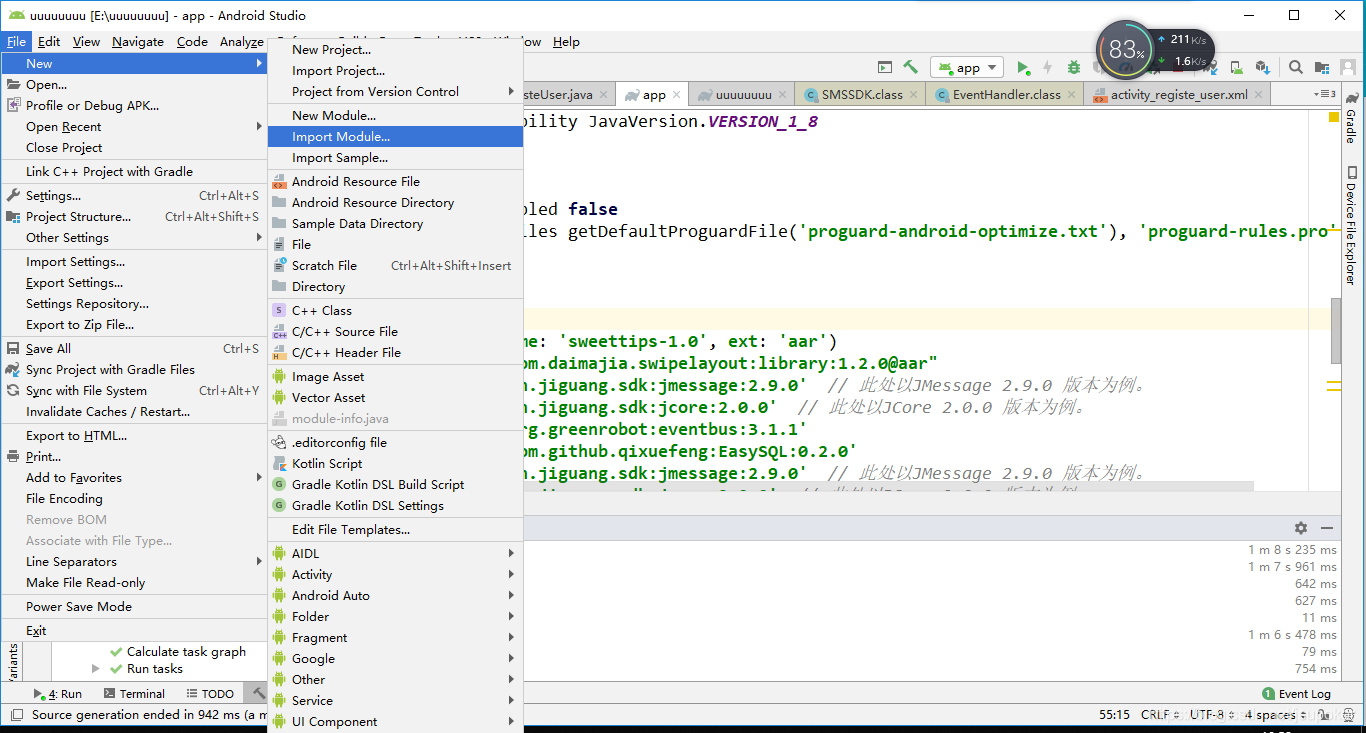Open the TODO tool window tab
Image resolution: width=1366 pixels, height=733 pixels.
[x=210, y=693]
